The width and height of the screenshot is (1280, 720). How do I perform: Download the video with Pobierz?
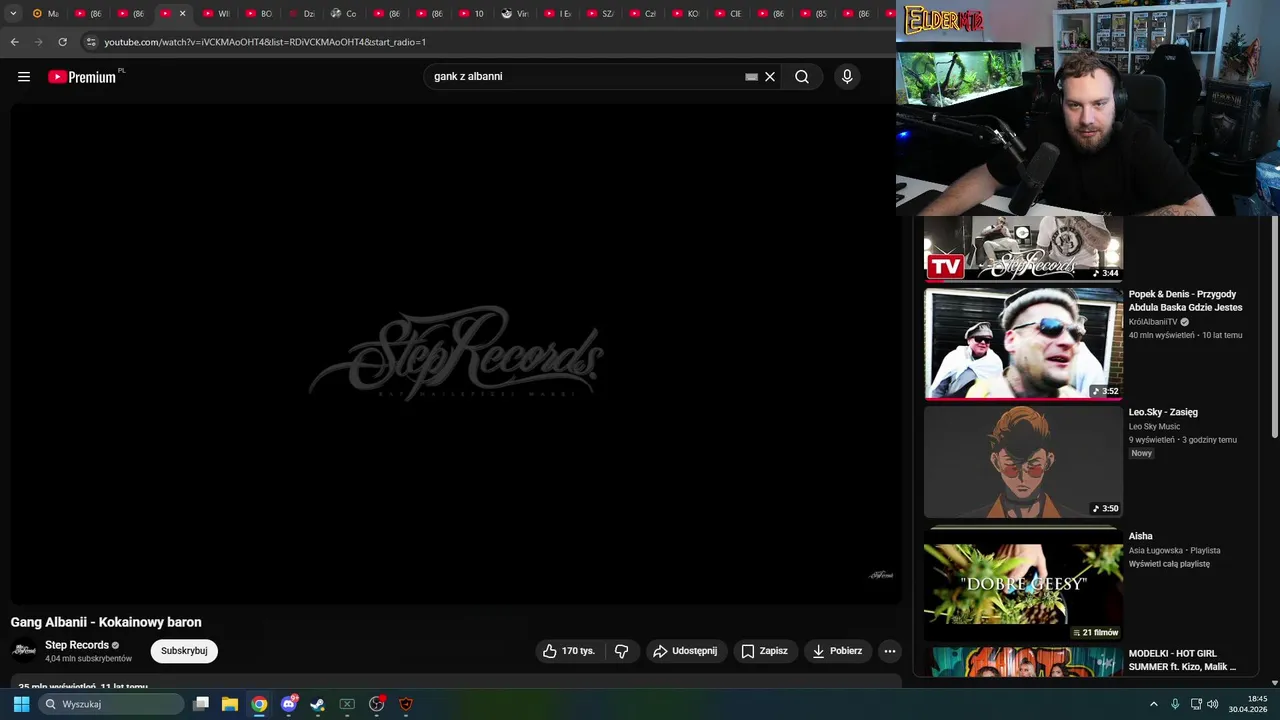point(838,651)
